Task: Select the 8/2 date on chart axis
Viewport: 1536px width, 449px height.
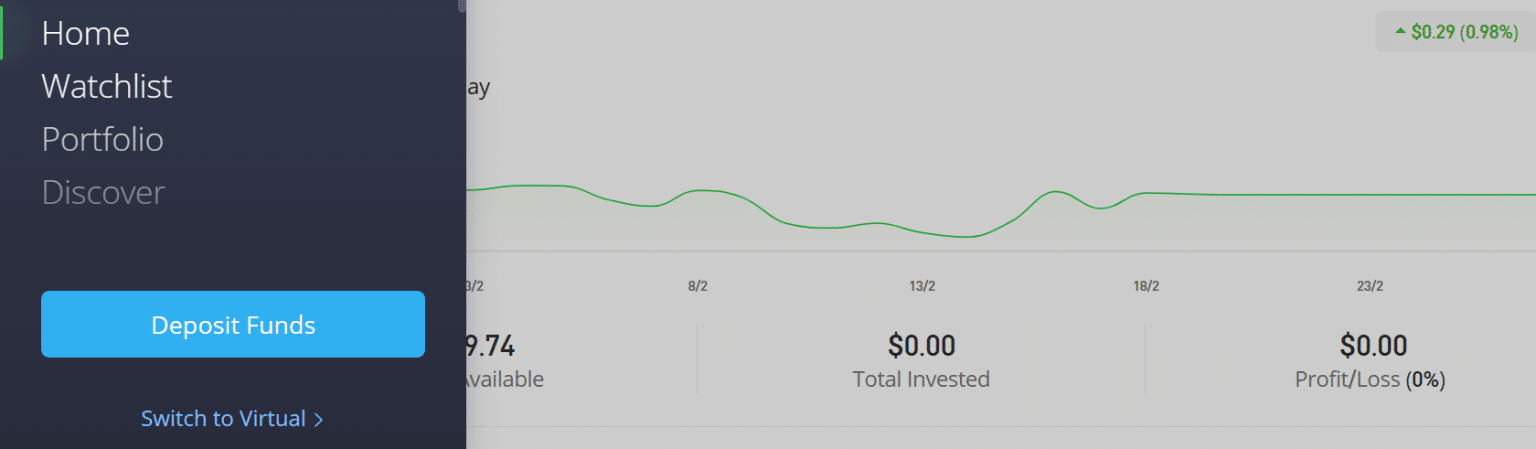Action: coord(698,287)
